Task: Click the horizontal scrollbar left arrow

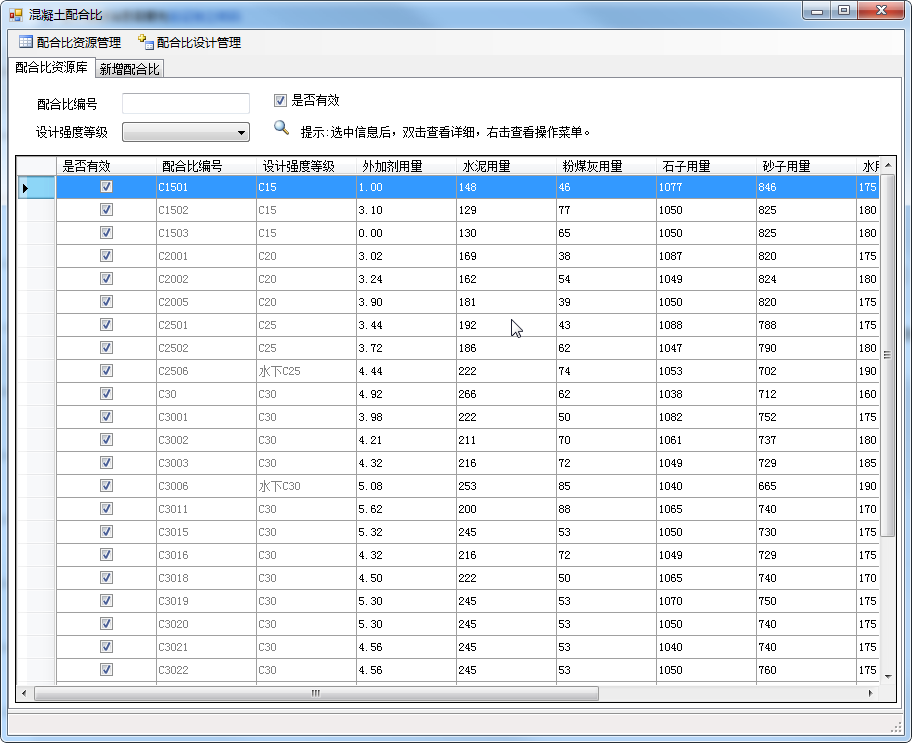Action: pyautogui.click(x=25, y=693)
